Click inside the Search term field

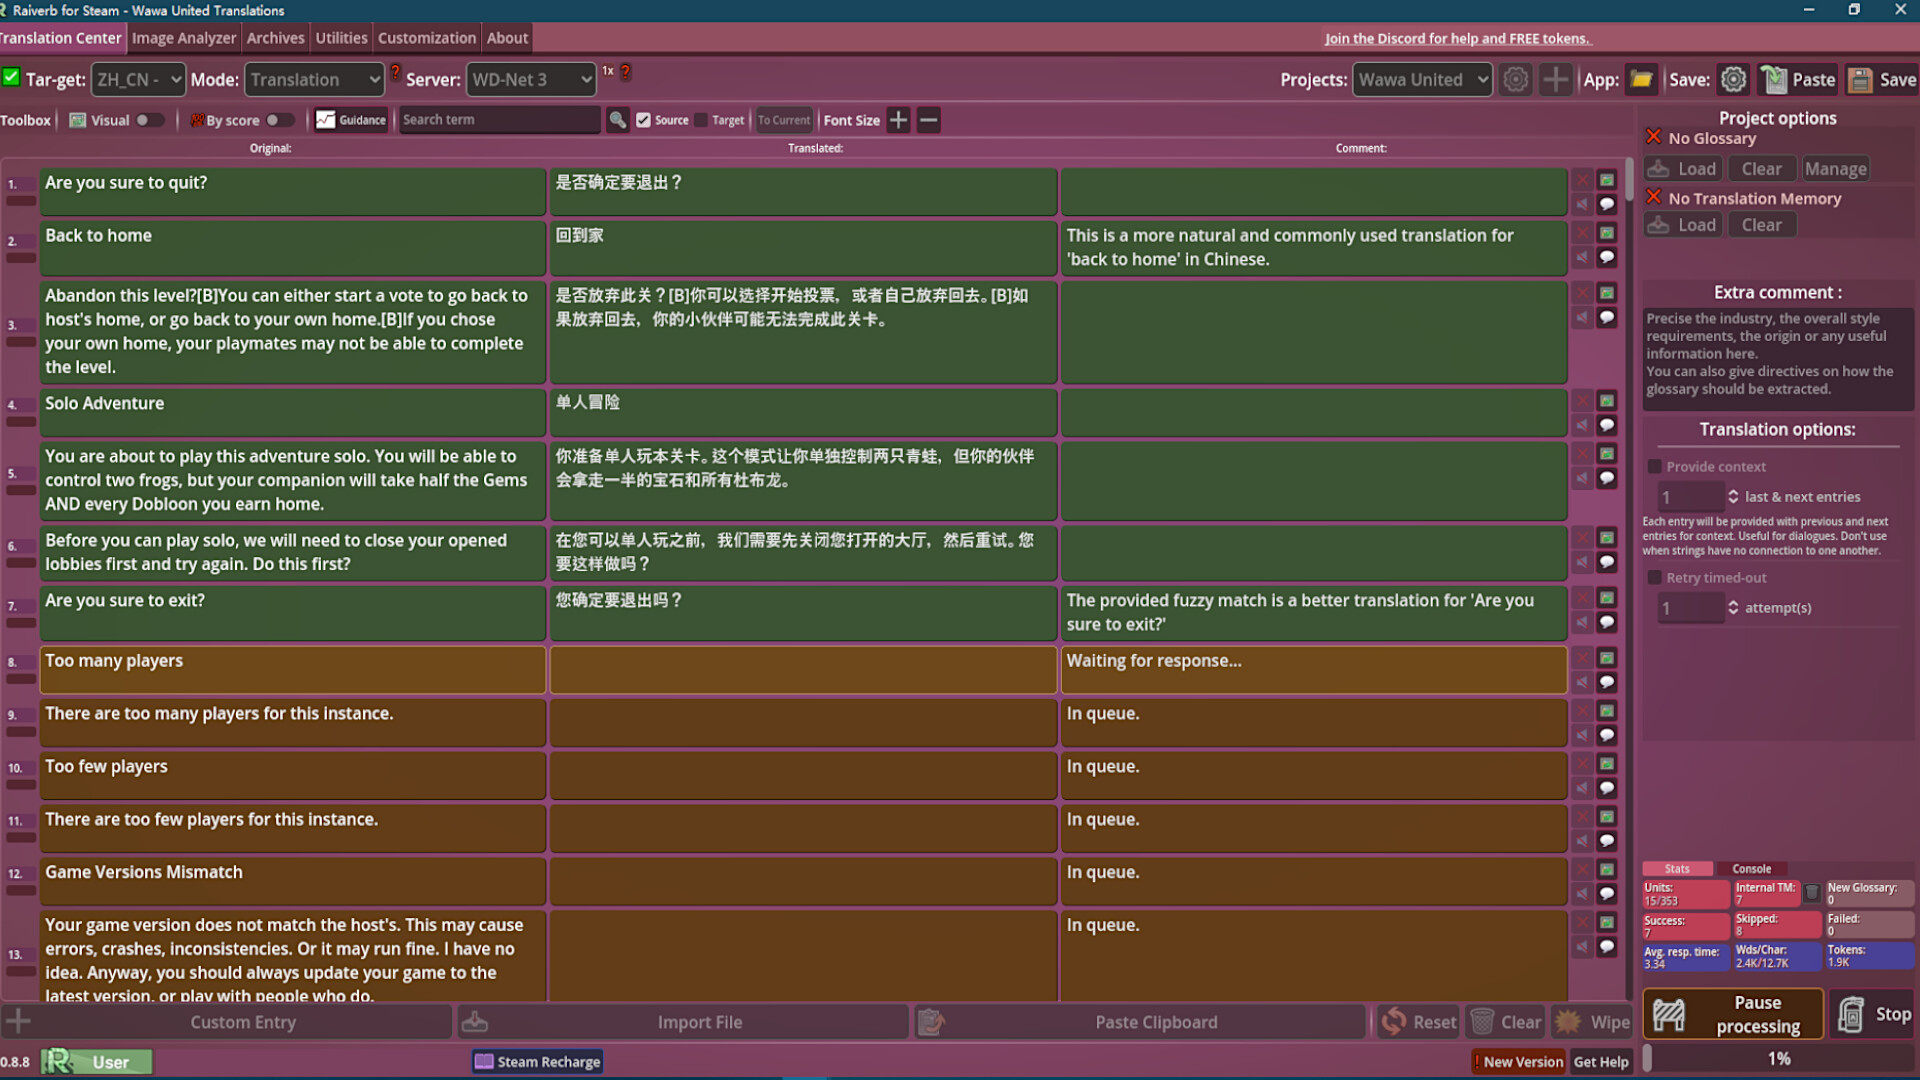coord(500,119)
